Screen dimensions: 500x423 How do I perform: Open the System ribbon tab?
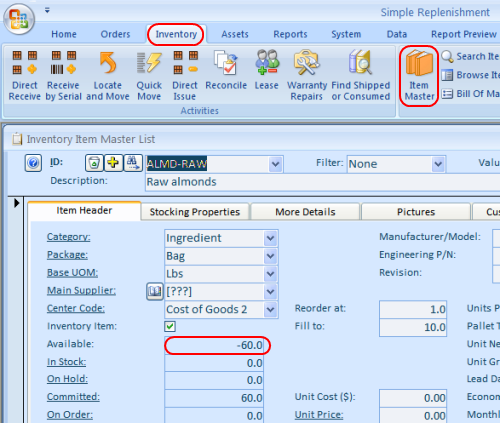346,34
